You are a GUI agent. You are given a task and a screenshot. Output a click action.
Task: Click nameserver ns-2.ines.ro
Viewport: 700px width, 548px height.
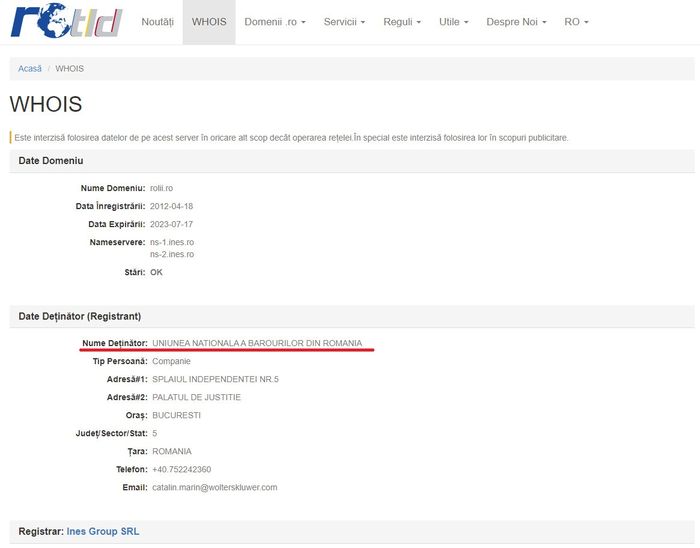(172, 254)
